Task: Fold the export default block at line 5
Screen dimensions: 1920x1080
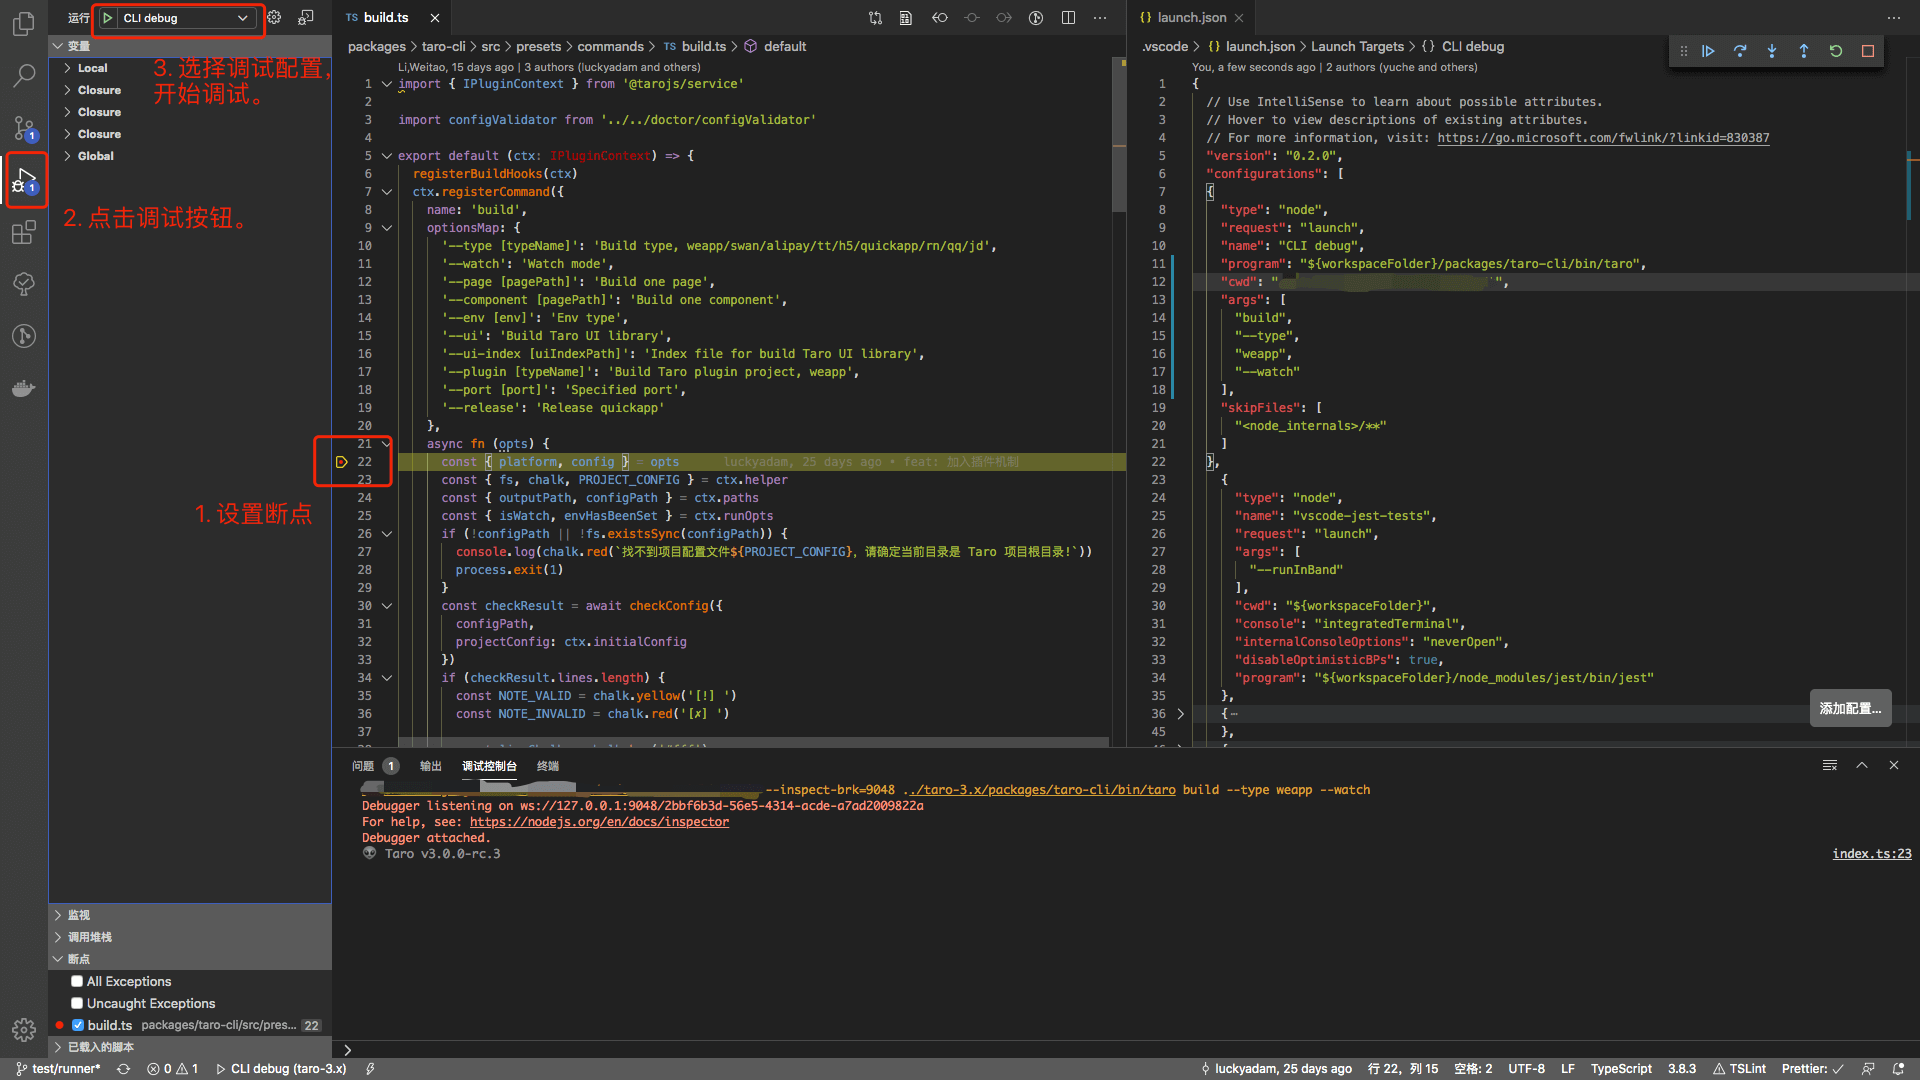Action: click(387, 156)
